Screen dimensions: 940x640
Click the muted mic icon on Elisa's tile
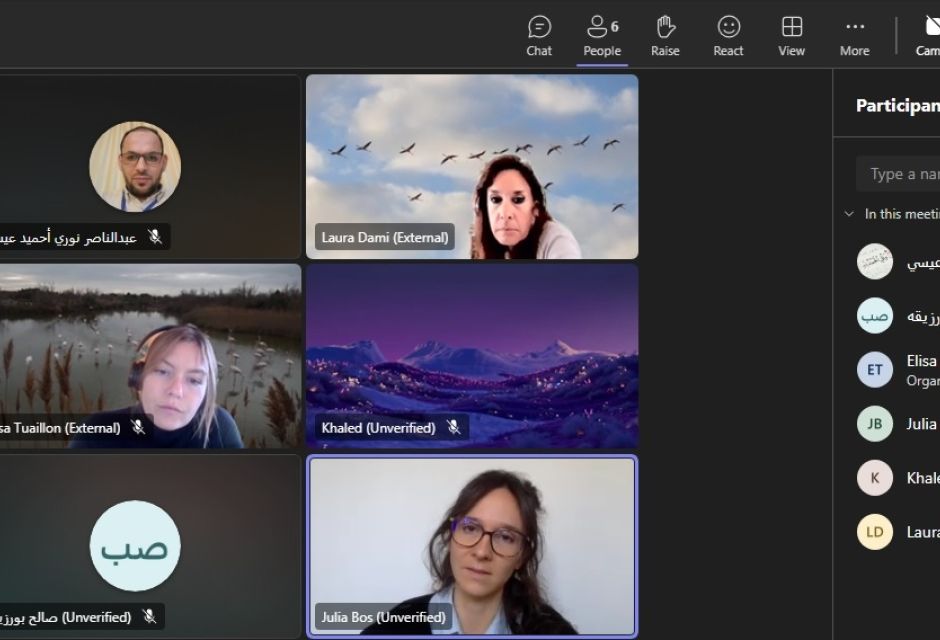(139, 427)
